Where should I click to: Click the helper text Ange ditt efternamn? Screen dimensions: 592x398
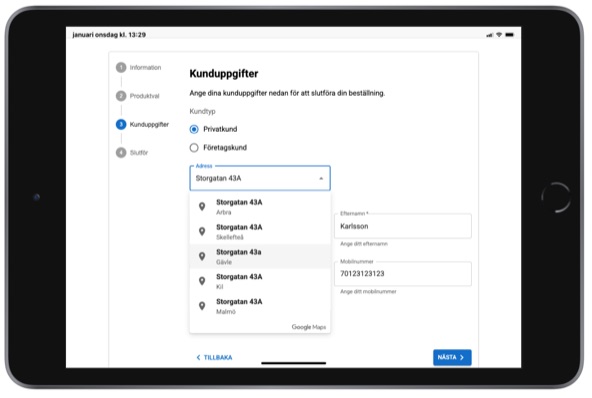click(364, 244)
